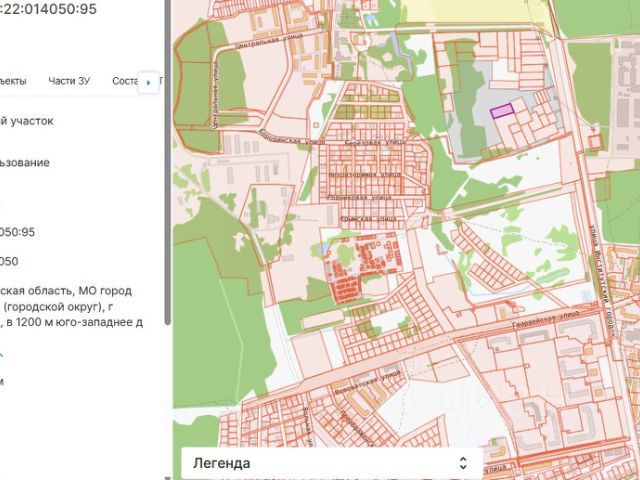
Task: Switch to the Части ЗУ tab
Action: pyautogui.click(x=67, y=81)
